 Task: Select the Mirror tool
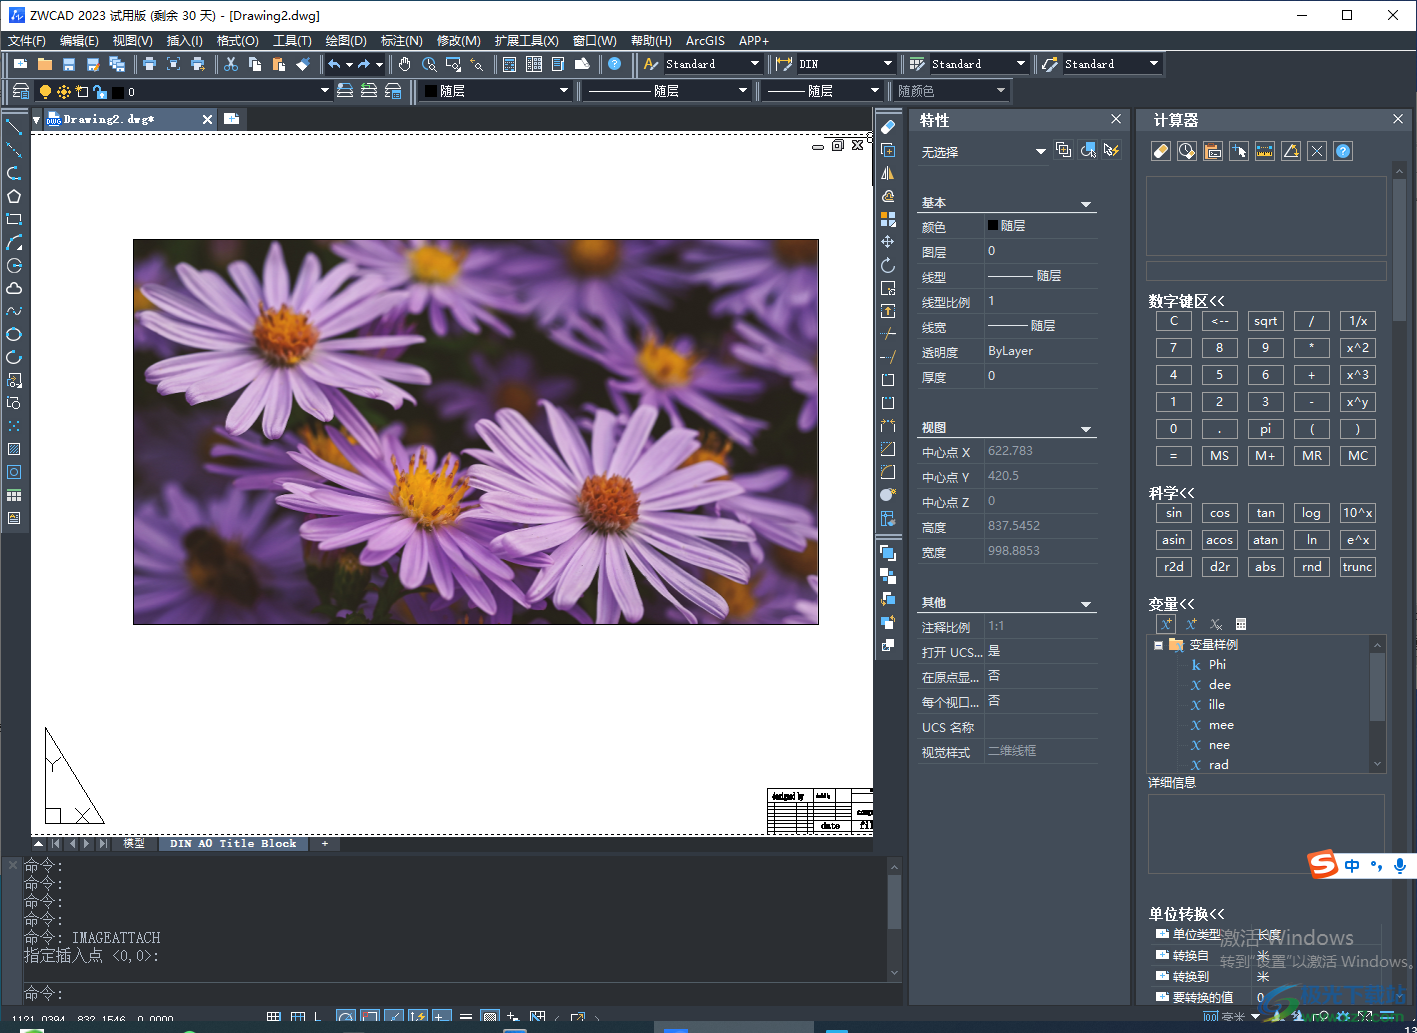pos(888,173)
